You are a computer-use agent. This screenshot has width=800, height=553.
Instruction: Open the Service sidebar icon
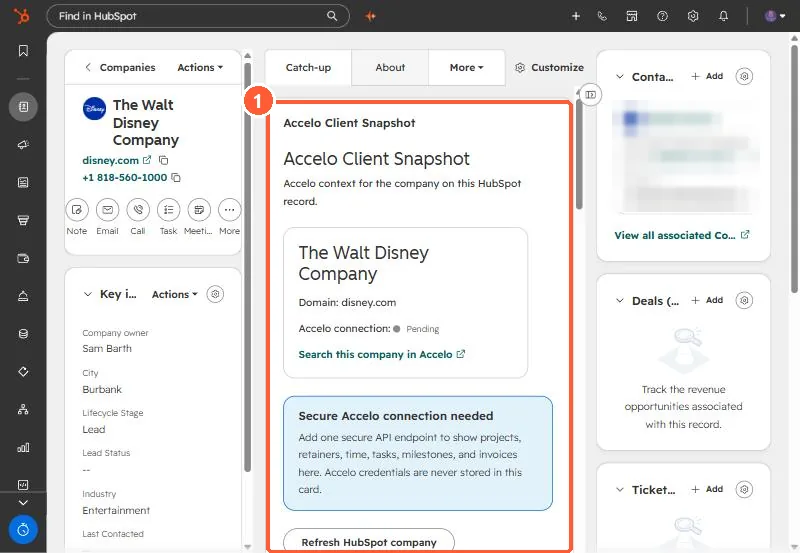point(23,296)
